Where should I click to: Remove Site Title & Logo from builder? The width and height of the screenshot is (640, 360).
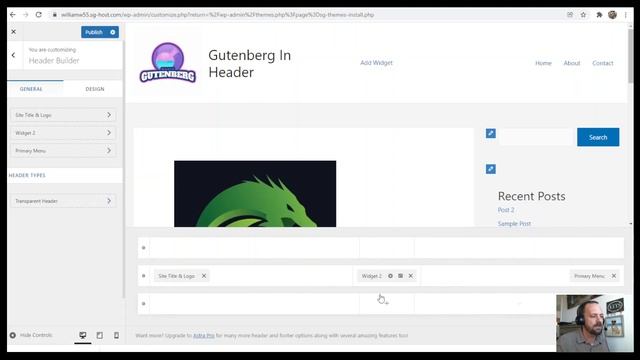click(204, 276)
